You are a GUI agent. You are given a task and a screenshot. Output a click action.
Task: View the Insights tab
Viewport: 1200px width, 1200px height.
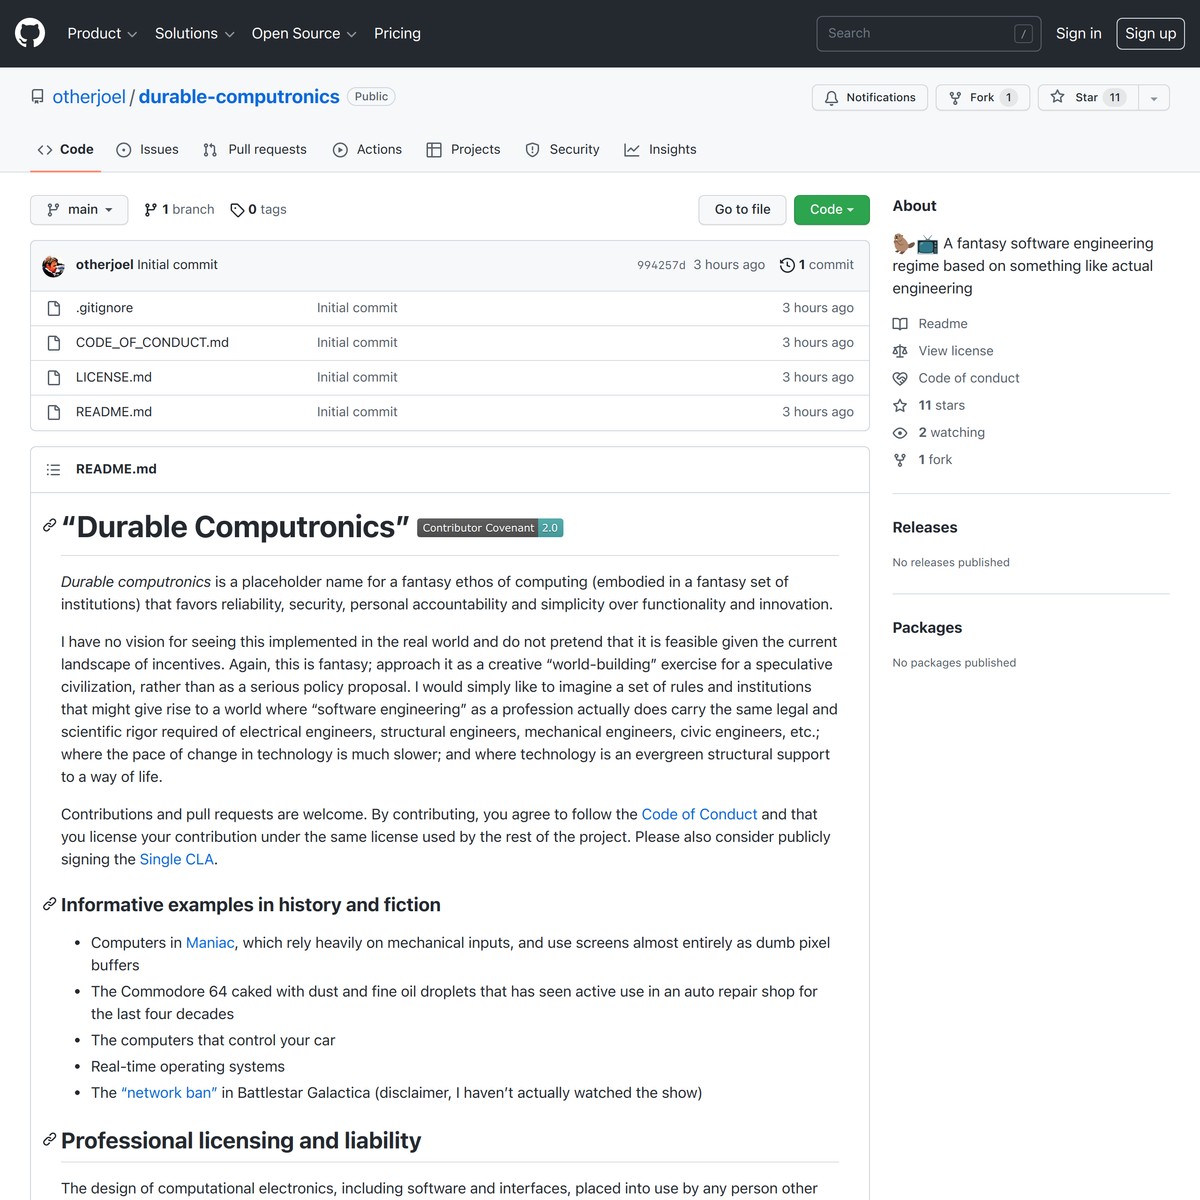point(660,149)
